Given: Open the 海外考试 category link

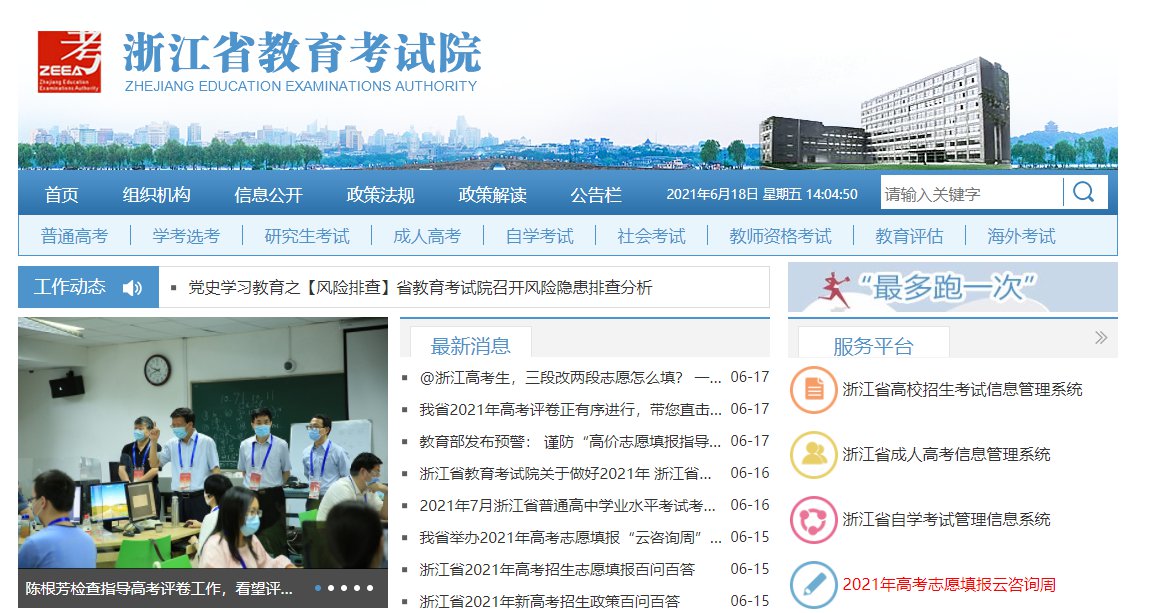Looking at the screenshot, I should click(1021, 236).
